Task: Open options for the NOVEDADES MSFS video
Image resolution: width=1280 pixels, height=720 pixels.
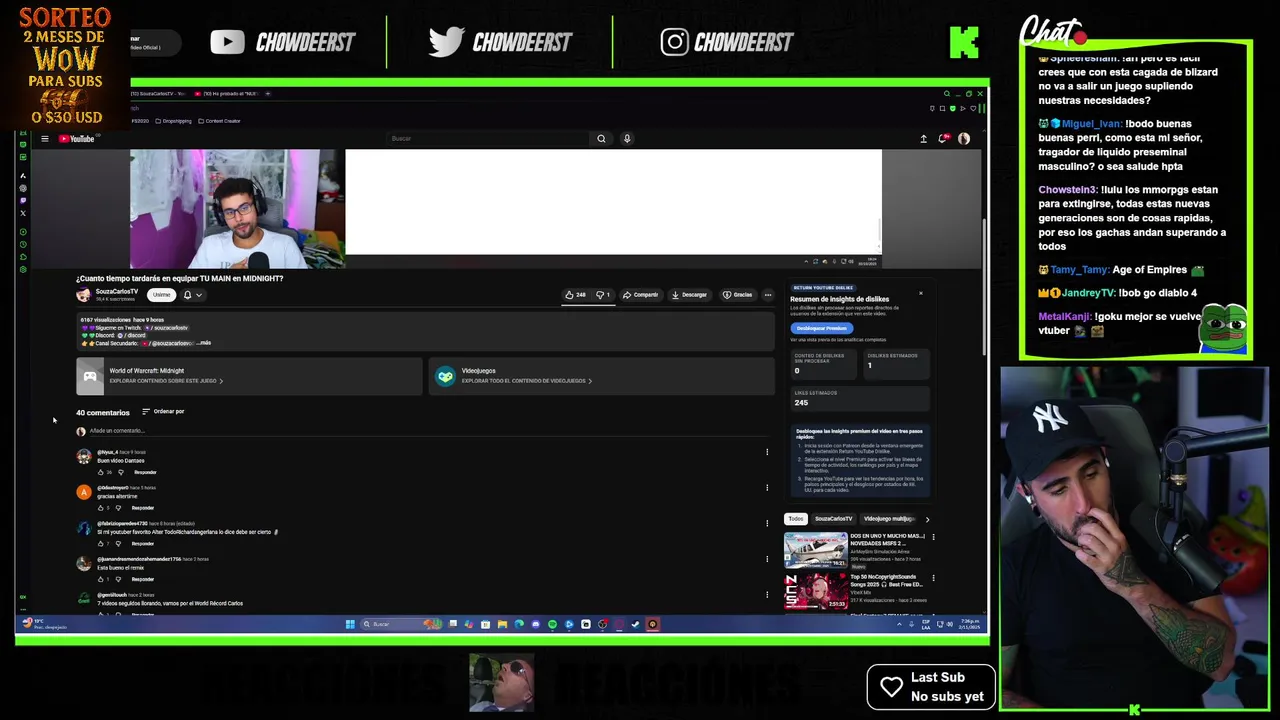Action: point(933,537)
